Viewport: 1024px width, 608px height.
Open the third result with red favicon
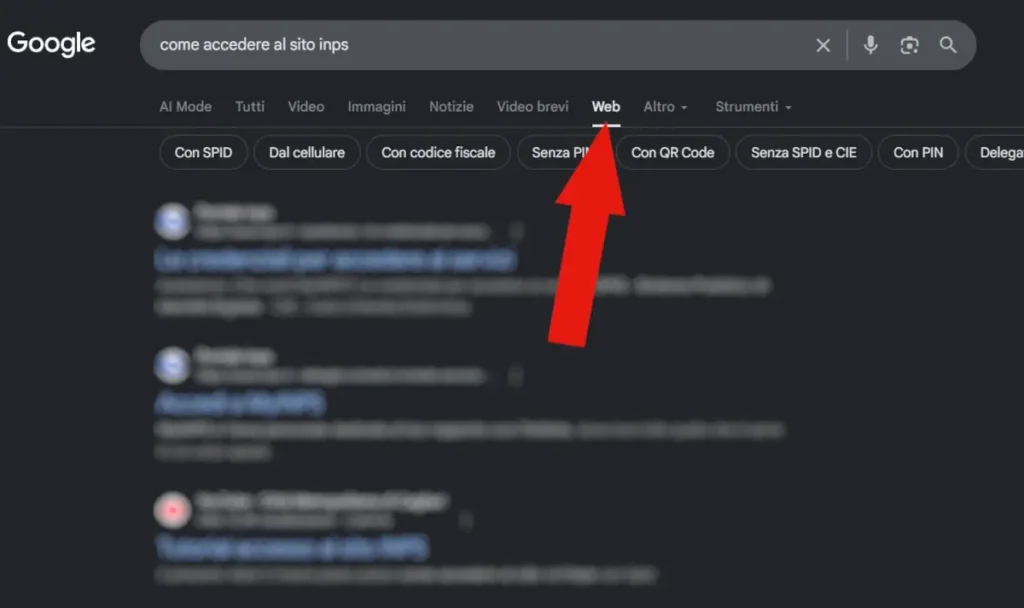tap(292, 547)
